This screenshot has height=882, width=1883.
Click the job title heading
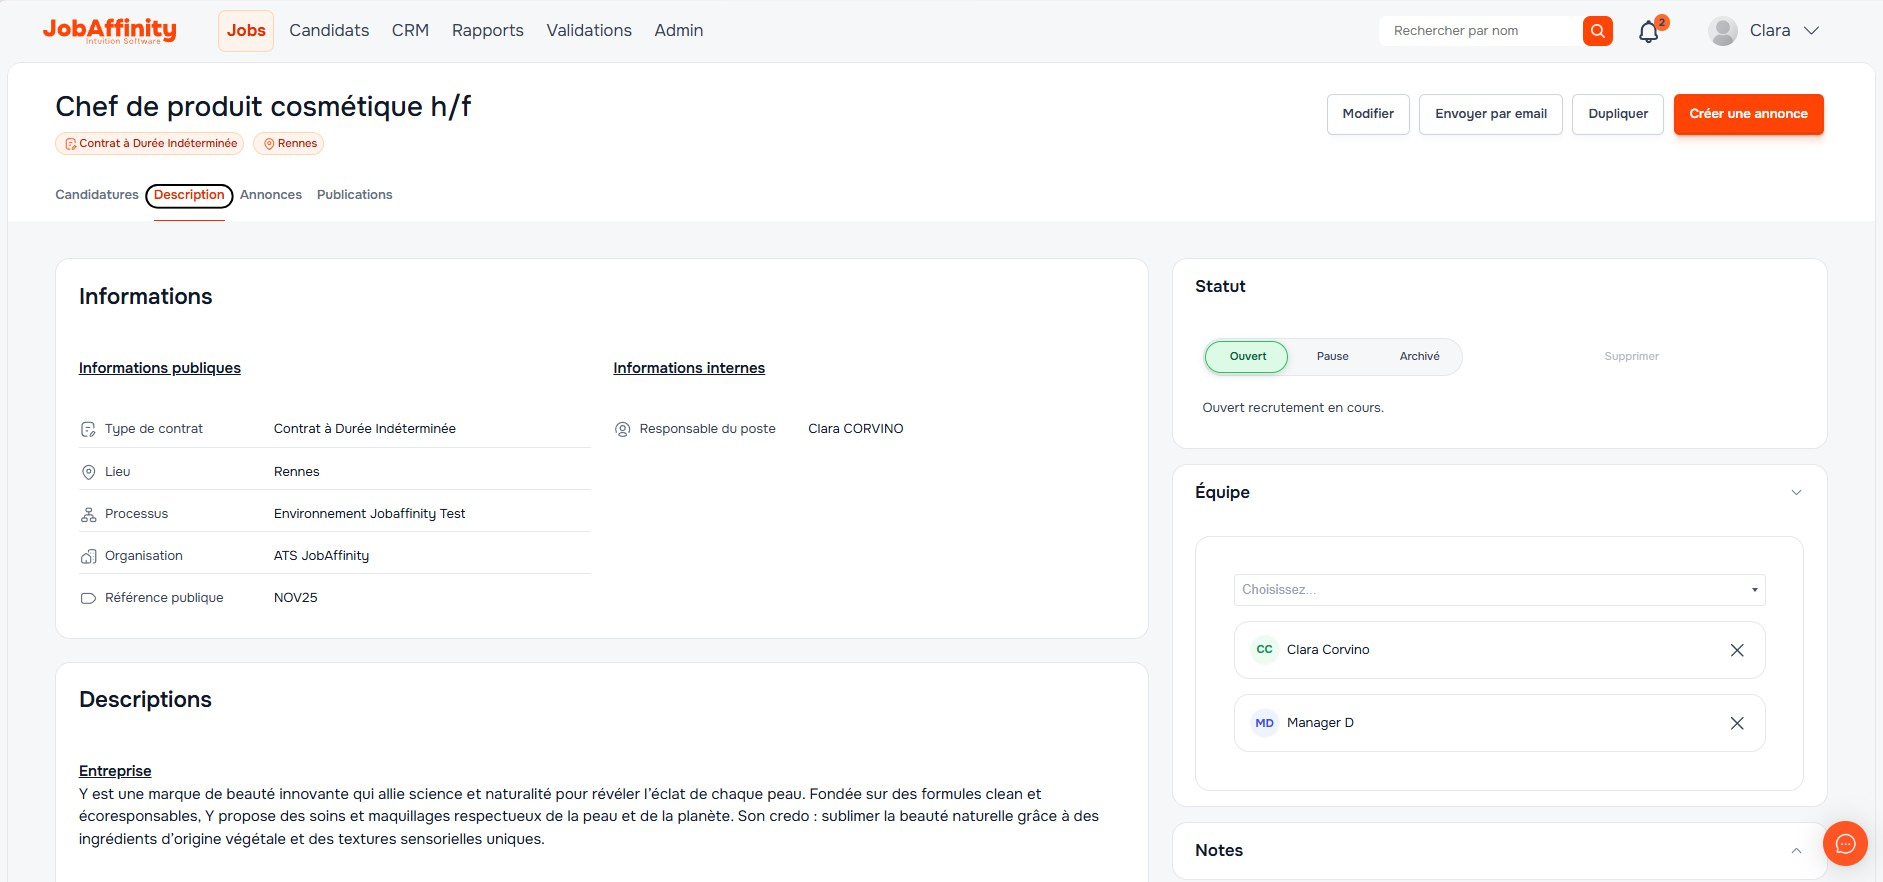[263, 106]
